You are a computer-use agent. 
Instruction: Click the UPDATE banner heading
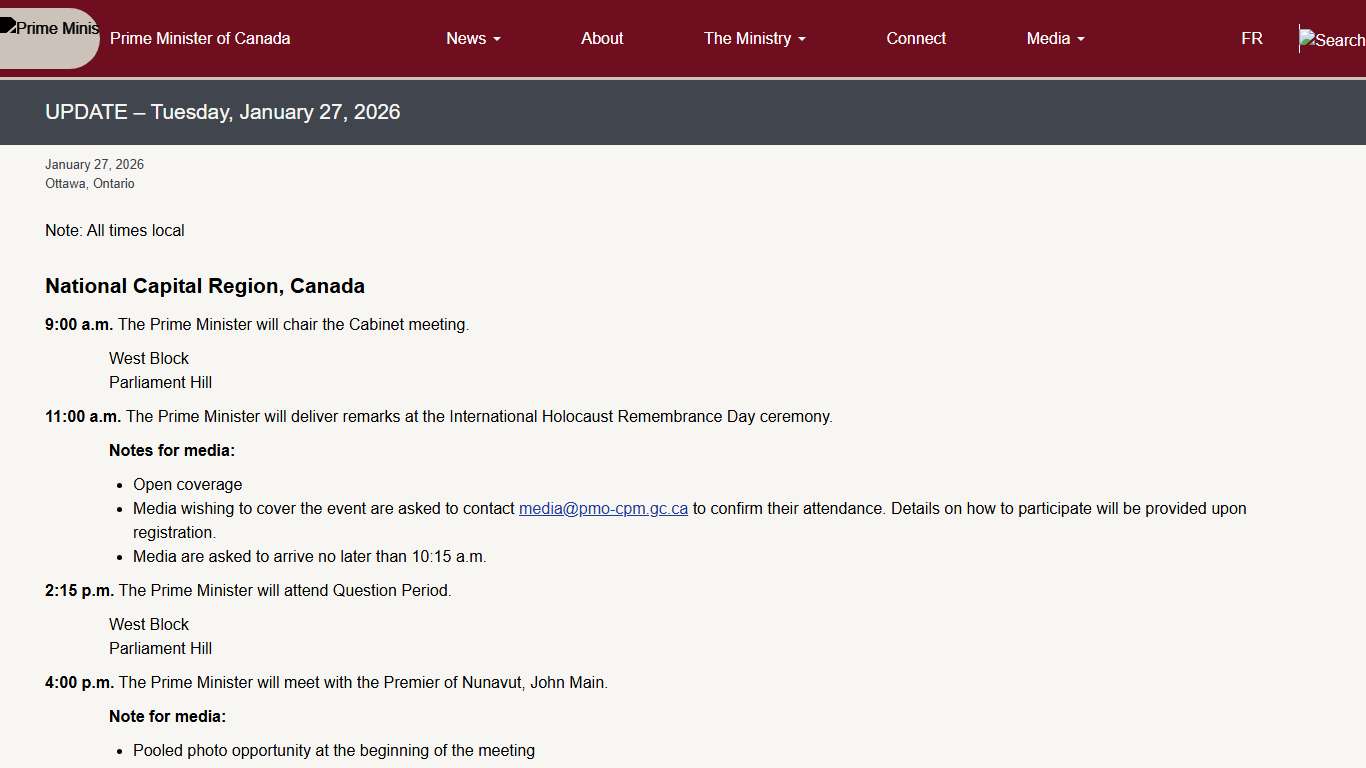click(222, 112)
